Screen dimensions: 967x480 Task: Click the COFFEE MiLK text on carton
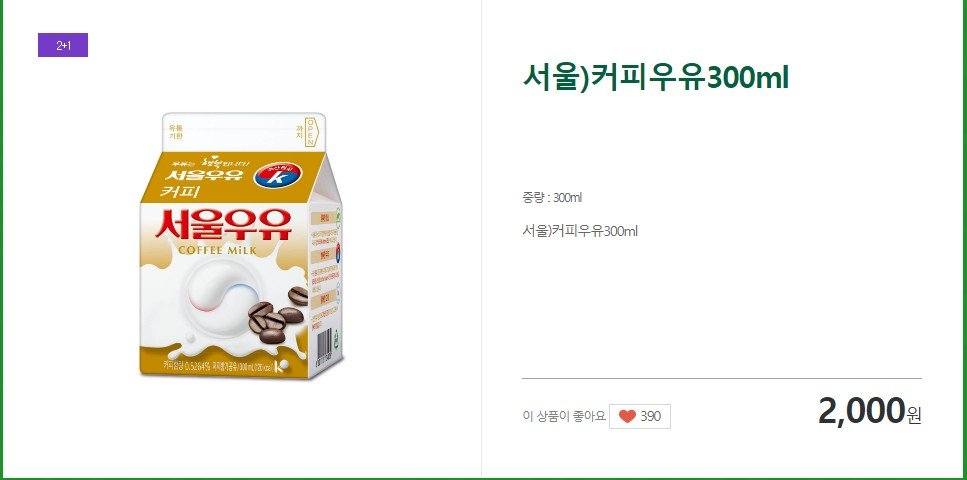[216, 250]
